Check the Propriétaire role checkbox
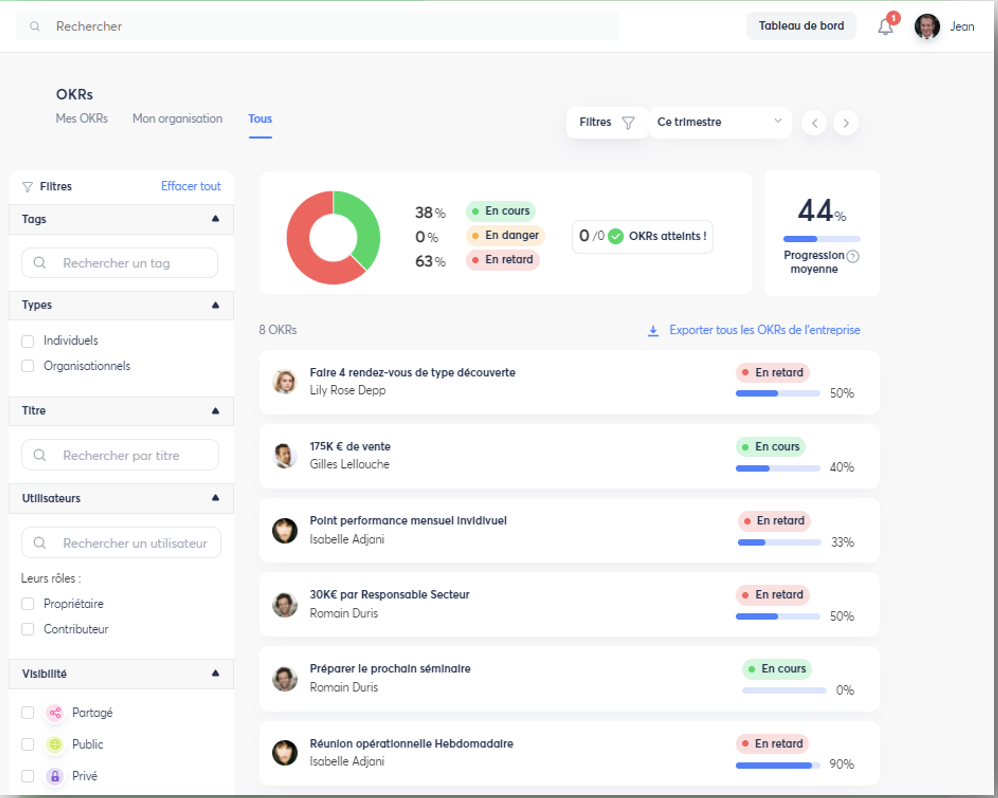This screenshot has height=798, width=998. click(28, 604)
